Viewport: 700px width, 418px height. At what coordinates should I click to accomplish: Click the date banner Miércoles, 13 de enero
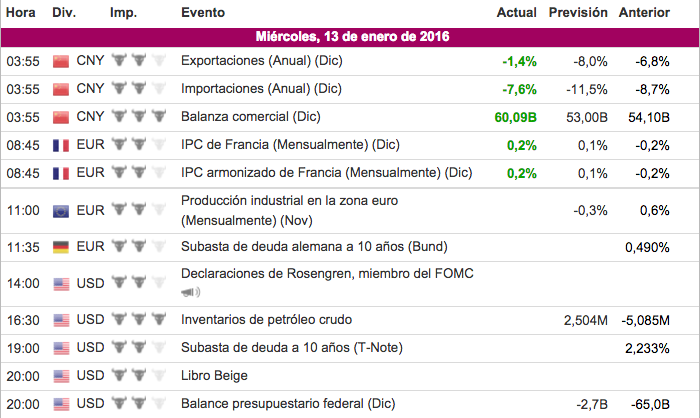coord(350,37)
